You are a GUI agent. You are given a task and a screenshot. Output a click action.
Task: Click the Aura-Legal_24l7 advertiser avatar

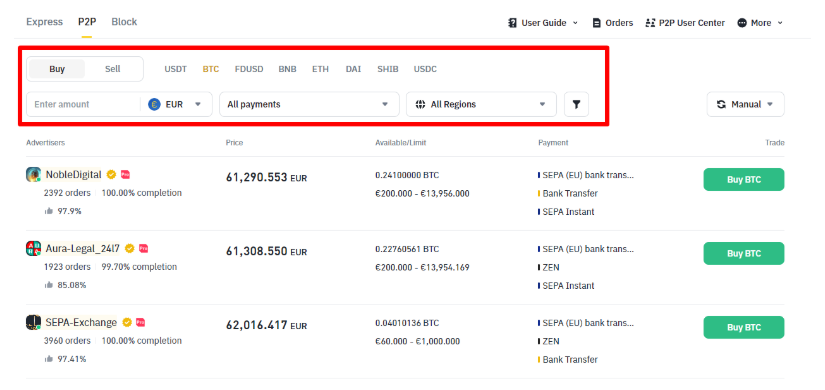[x=33, y=248]
